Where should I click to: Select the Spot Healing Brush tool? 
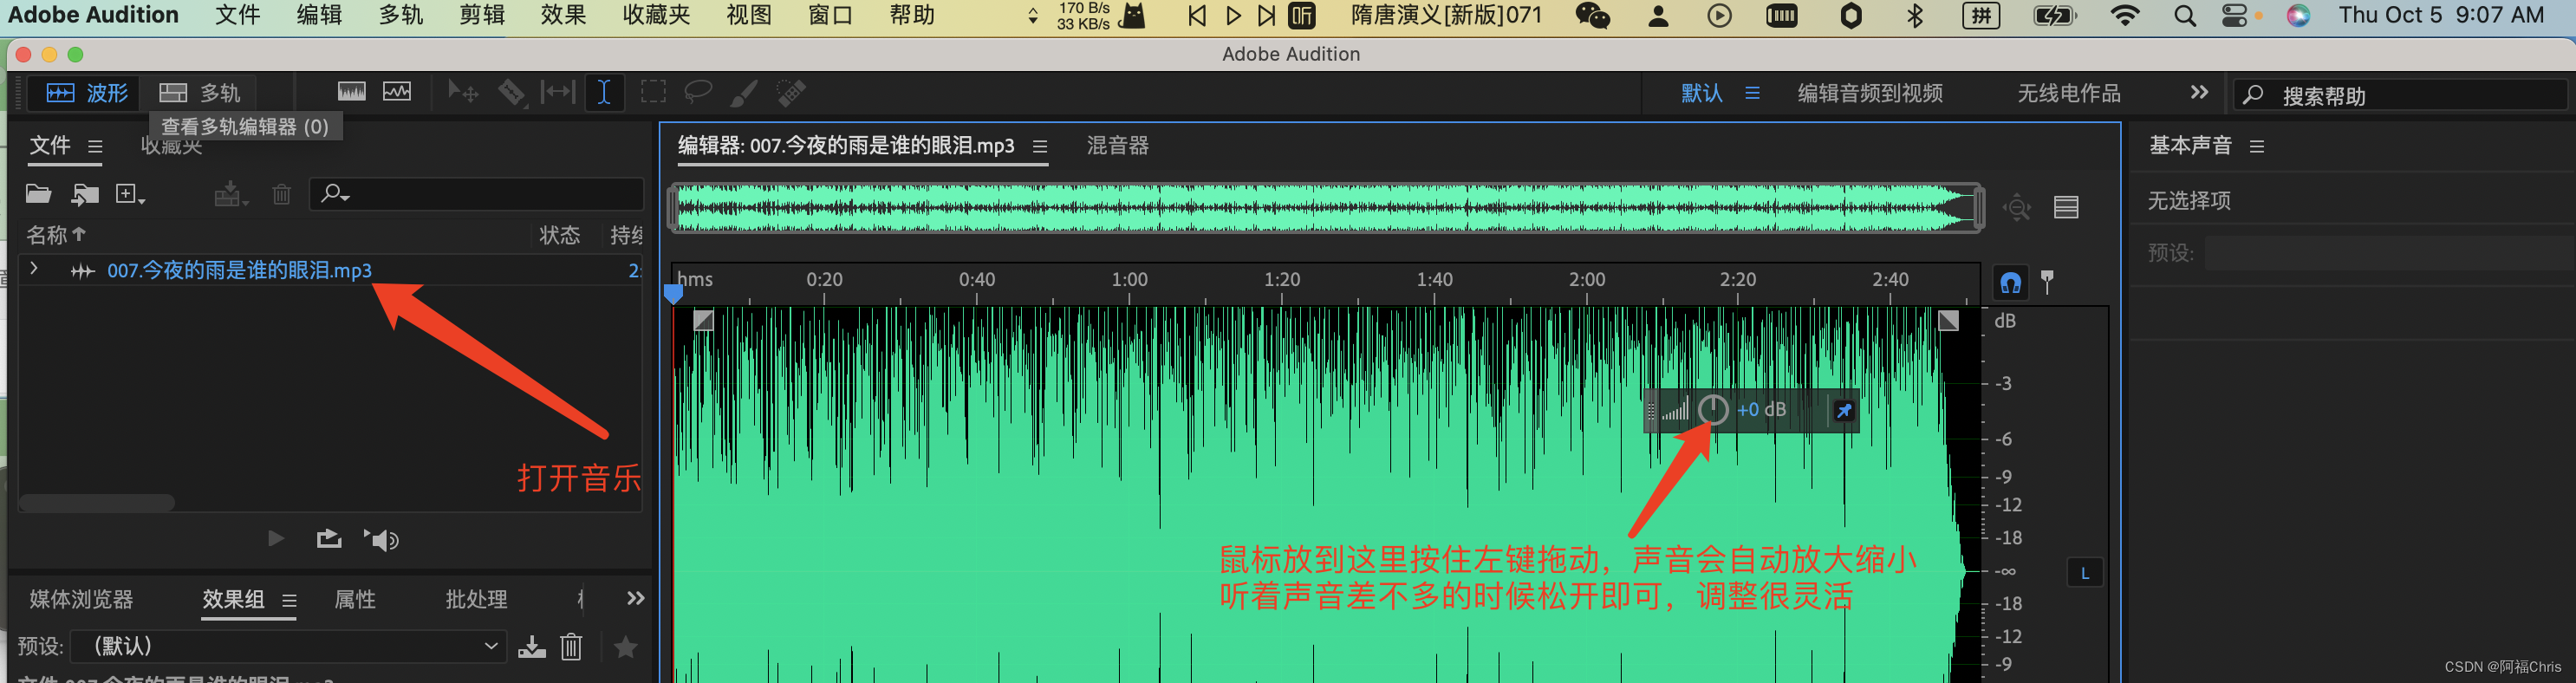coord(791,93)
